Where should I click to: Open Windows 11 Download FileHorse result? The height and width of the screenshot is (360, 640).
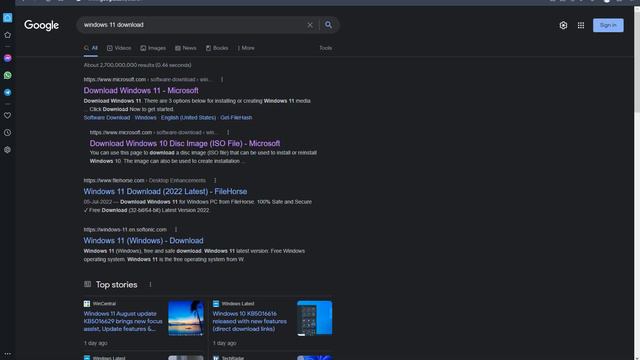(x=165, y=191)
